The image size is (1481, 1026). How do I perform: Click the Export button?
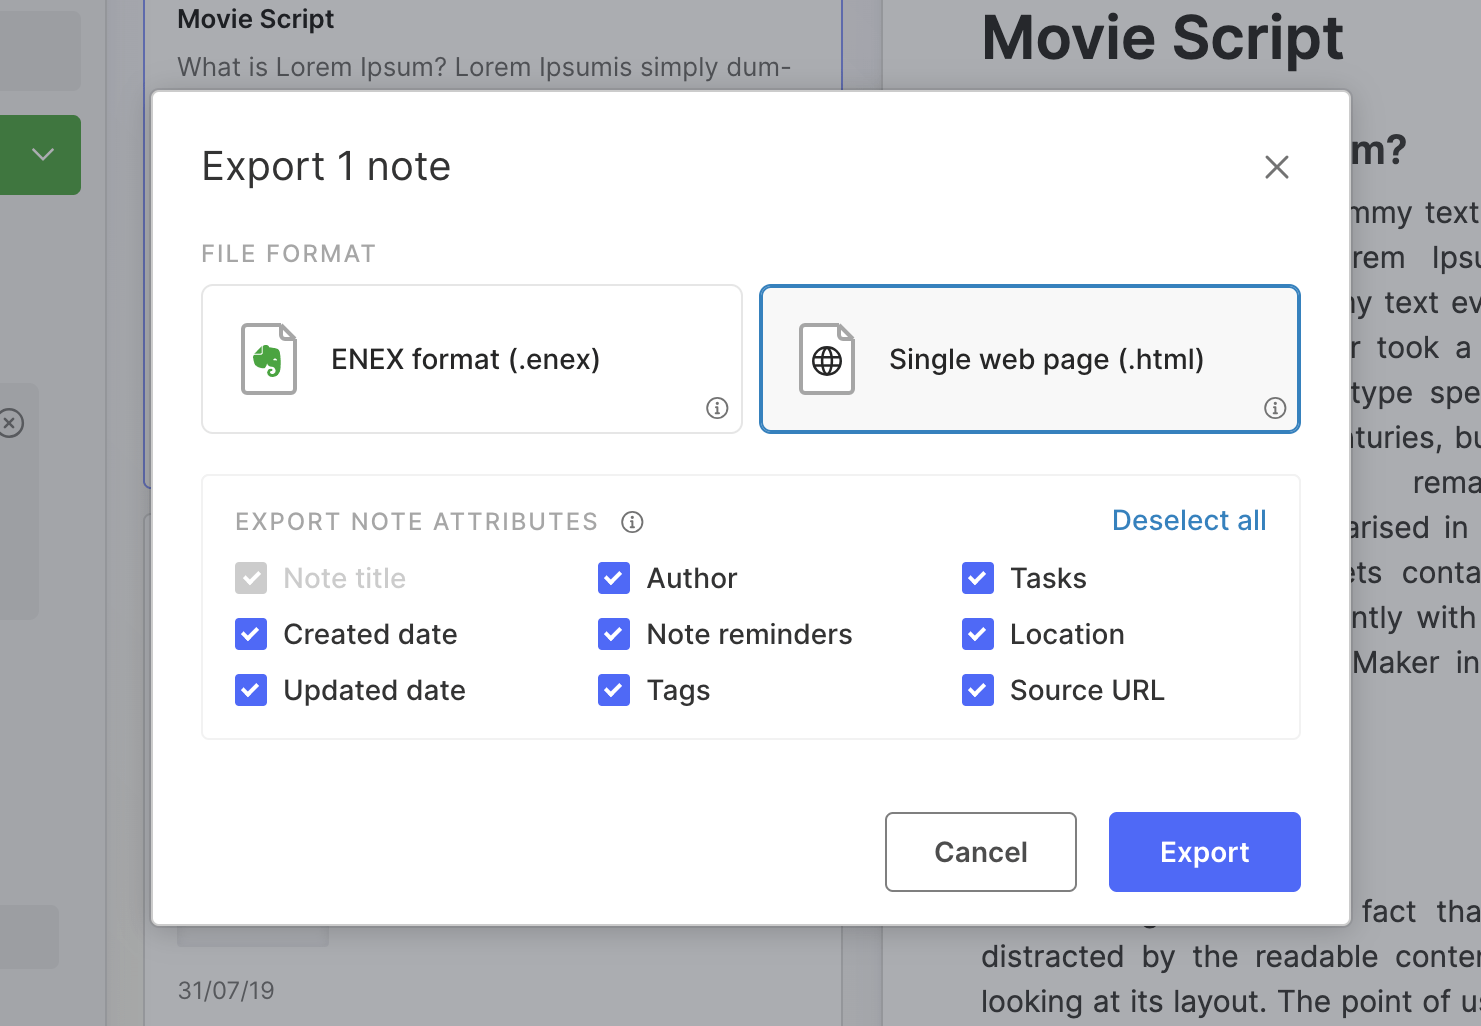(1204, 852)
